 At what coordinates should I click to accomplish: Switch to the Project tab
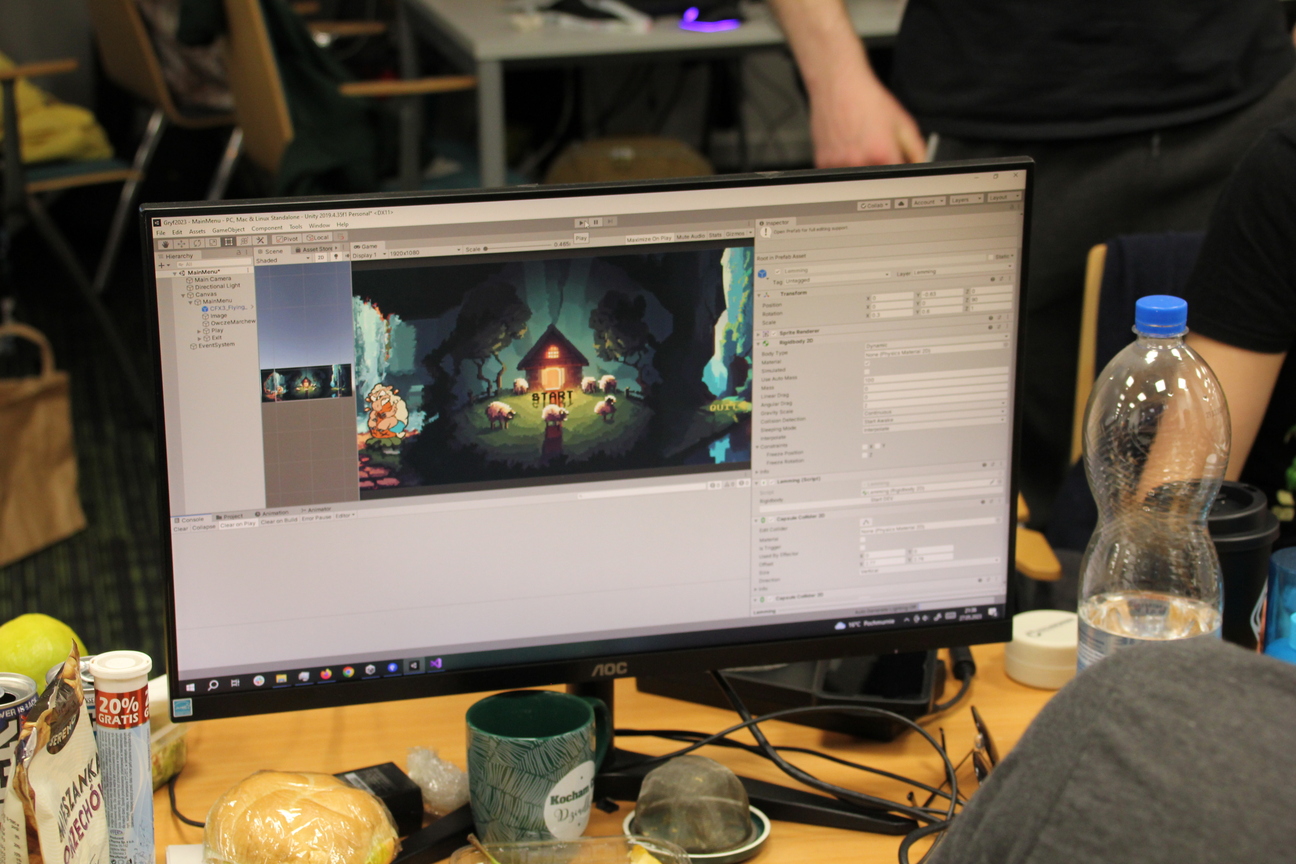229,516
